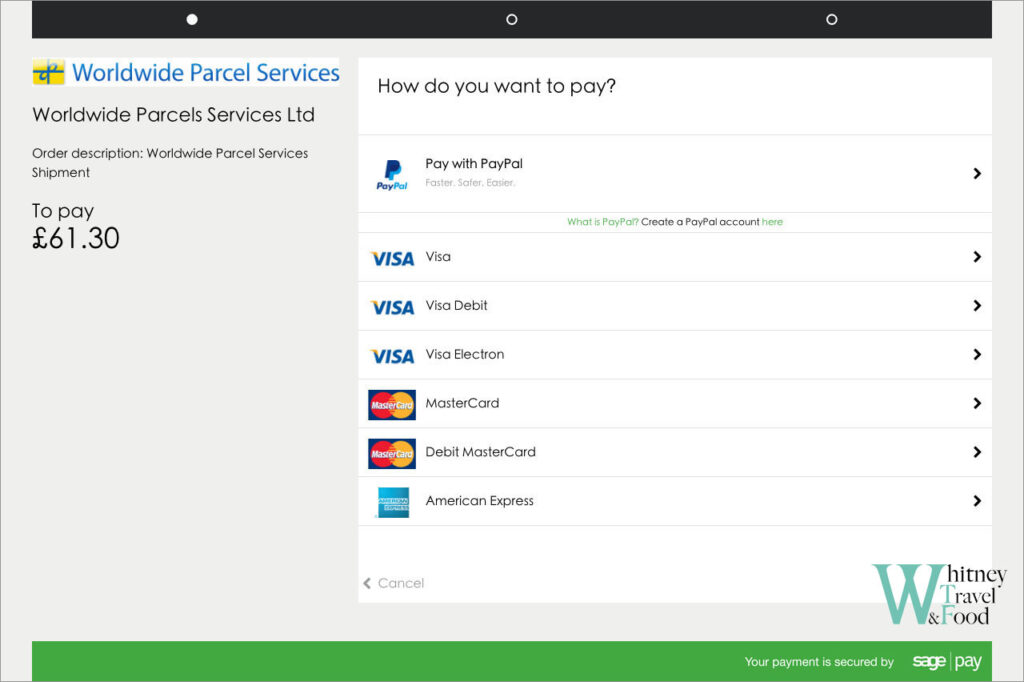This screenshot has height=682, width=1024.
Task: Open the MasterCard row chevron arrow
Action: coord(977,403)
